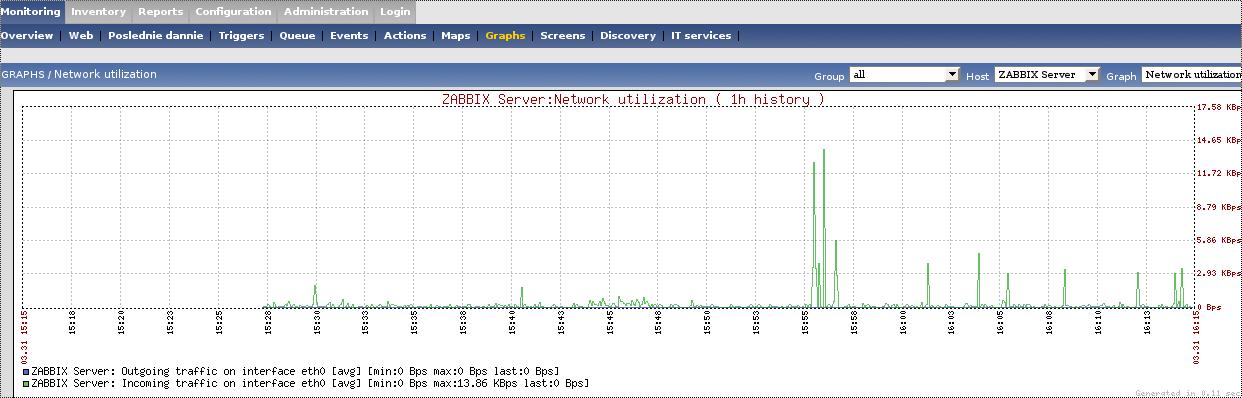Open the Graph dropdown showing Network utilization
This screenshot has height=398, width=1242.
1192,75
